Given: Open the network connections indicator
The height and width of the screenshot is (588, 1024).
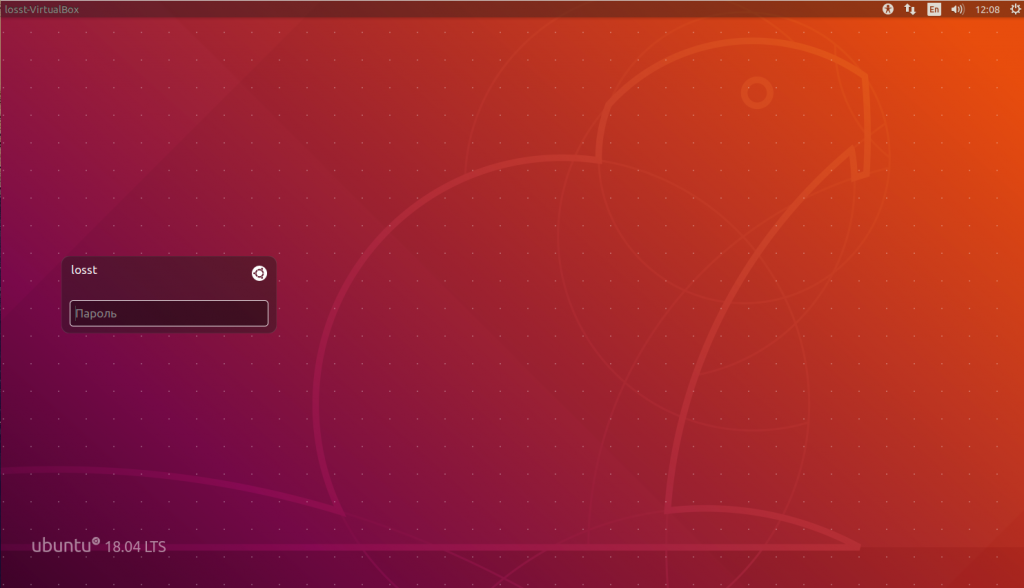Looking at the screenshot, I should 910,9.
